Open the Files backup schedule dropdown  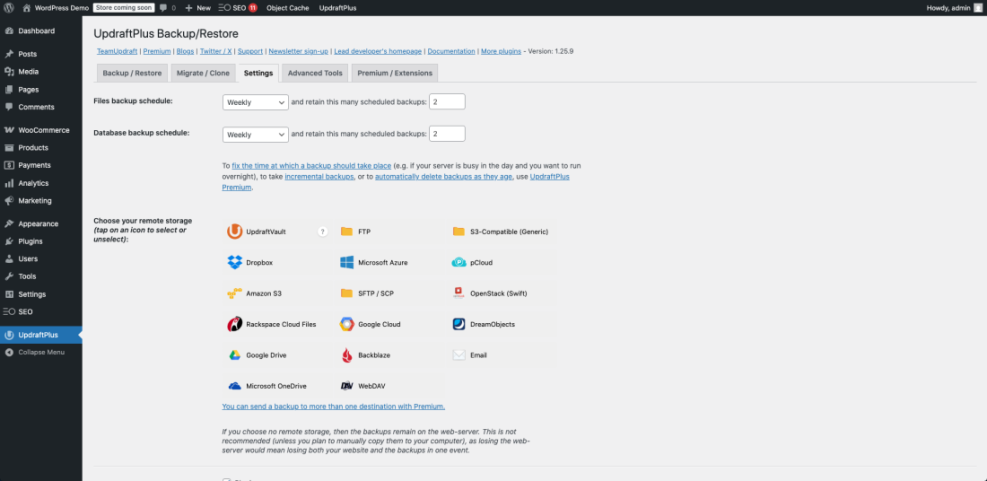click(x=255, y=102)
